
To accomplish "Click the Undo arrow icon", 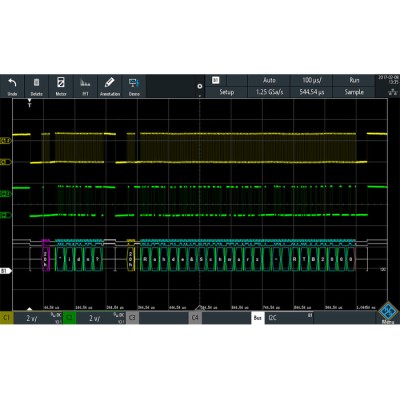I will click(x=12, y=83).
